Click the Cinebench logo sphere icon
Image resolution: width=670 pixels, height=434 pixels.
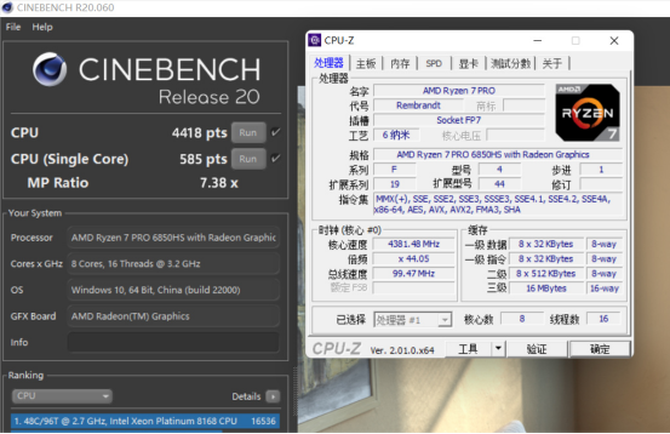(50, 69)
